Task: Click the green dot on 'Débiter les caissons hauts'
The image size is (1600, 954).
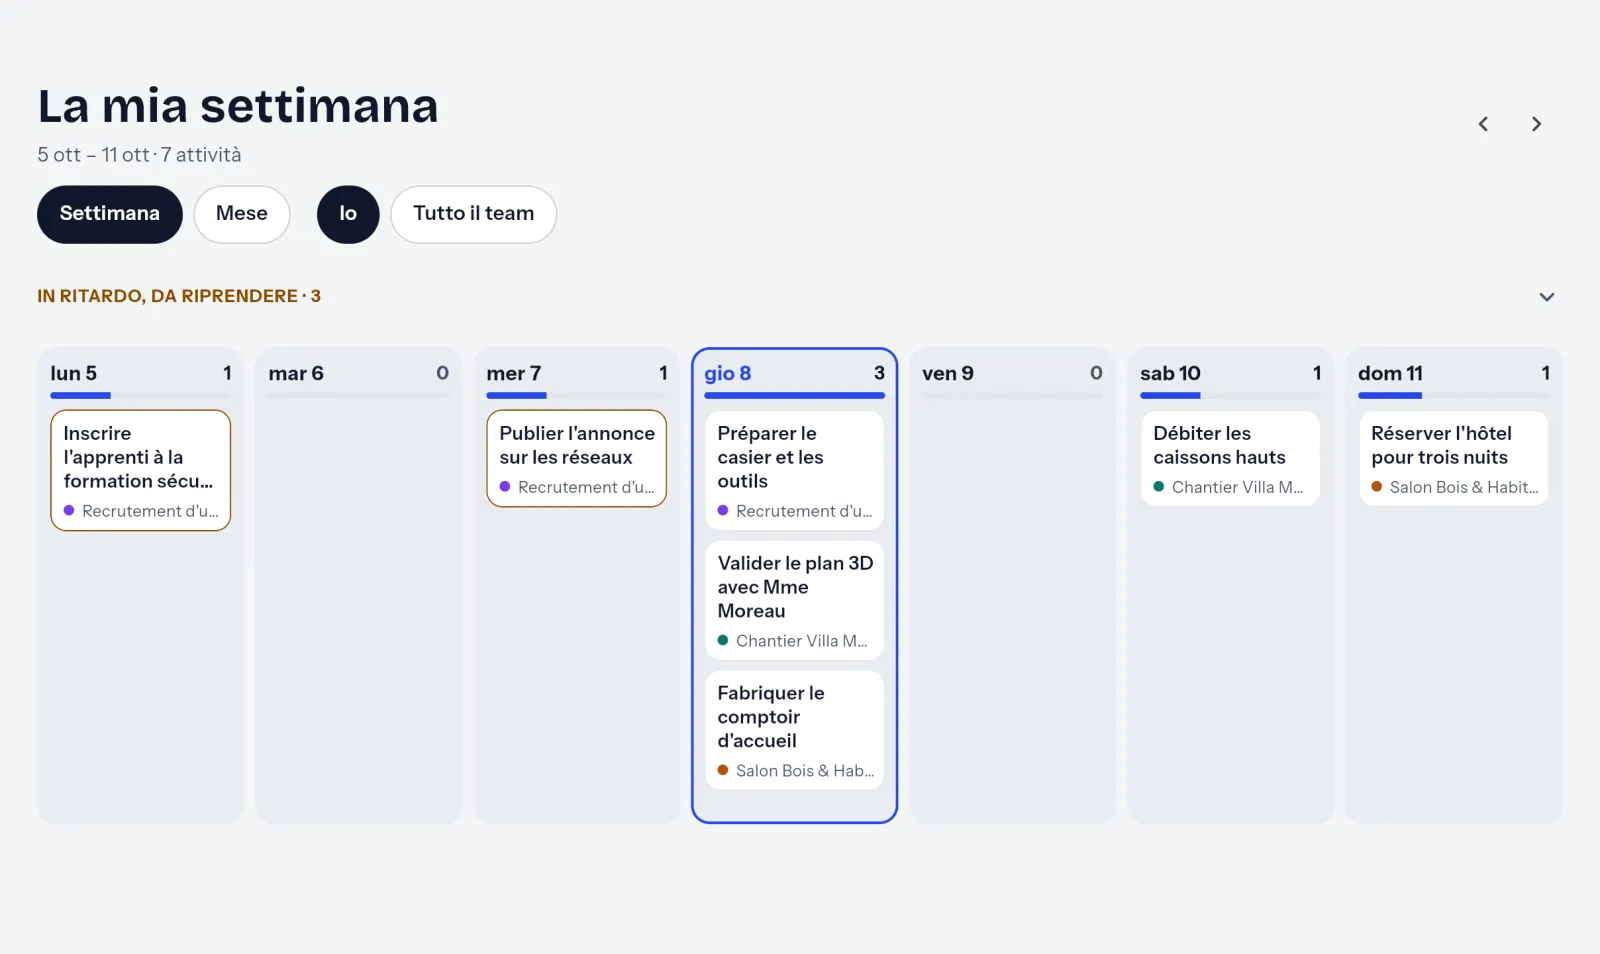Action: point(1159,486)
